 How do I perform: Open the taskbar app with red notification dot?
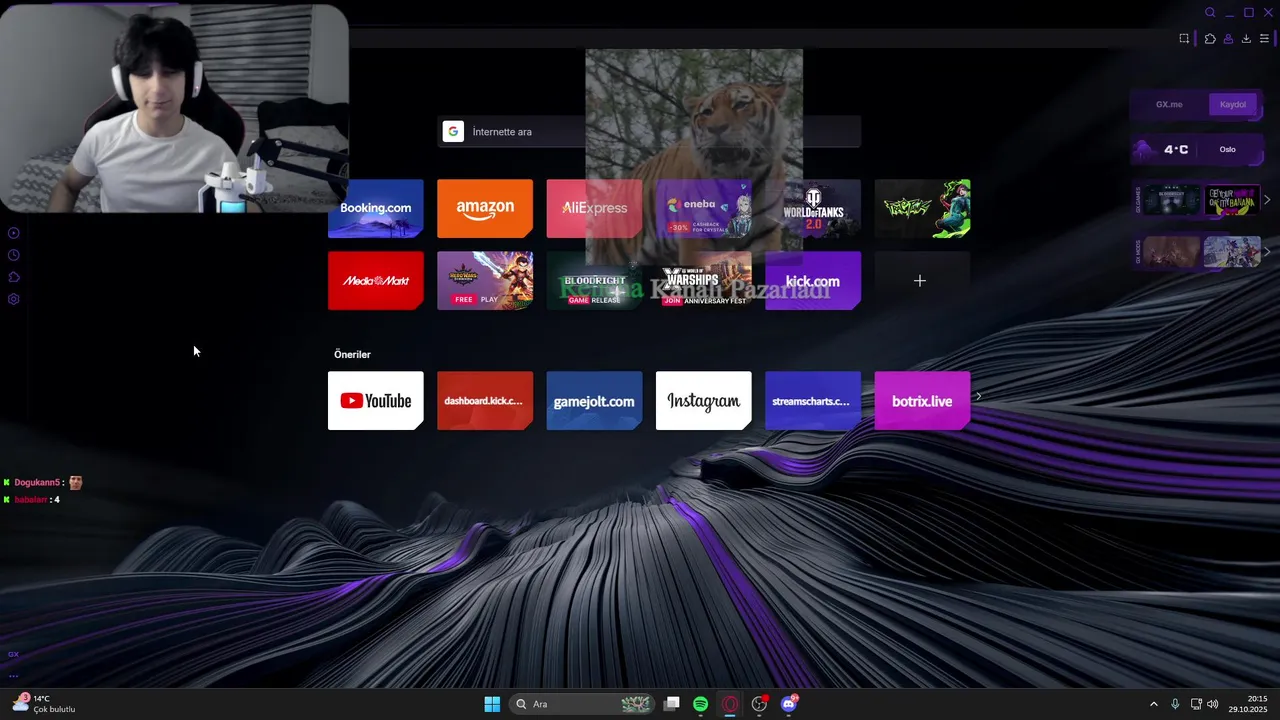[x=760, y=704]
